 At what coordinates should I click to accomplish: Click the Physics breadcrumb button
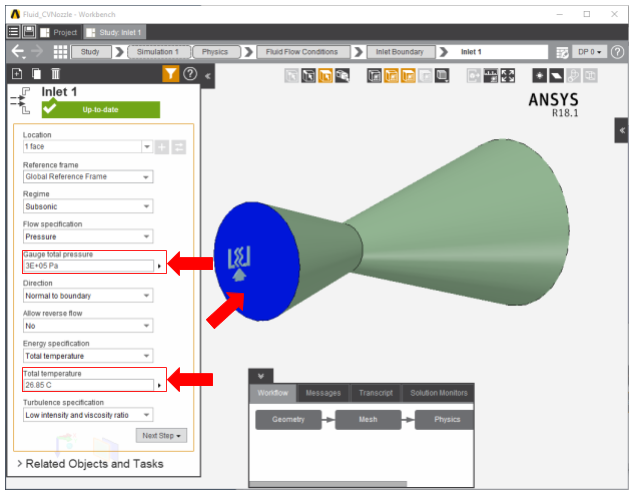pos(216,52)
